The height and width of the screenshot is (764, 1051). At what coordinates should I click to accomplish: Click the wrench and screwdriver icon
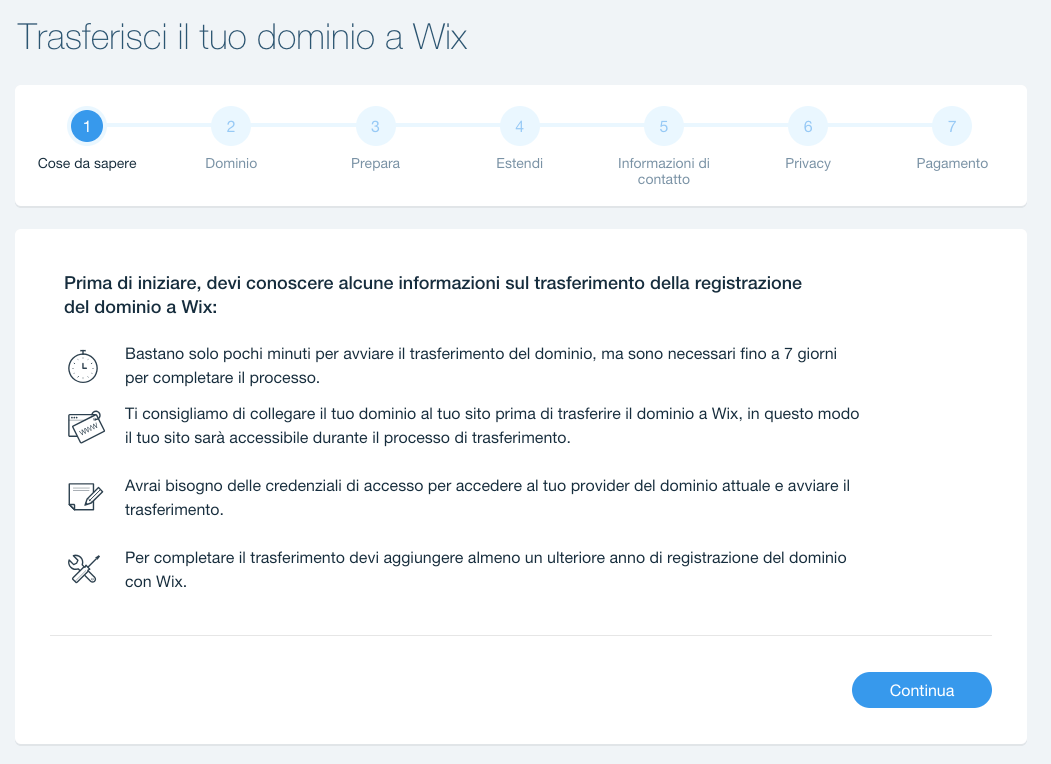click(84, 569)
